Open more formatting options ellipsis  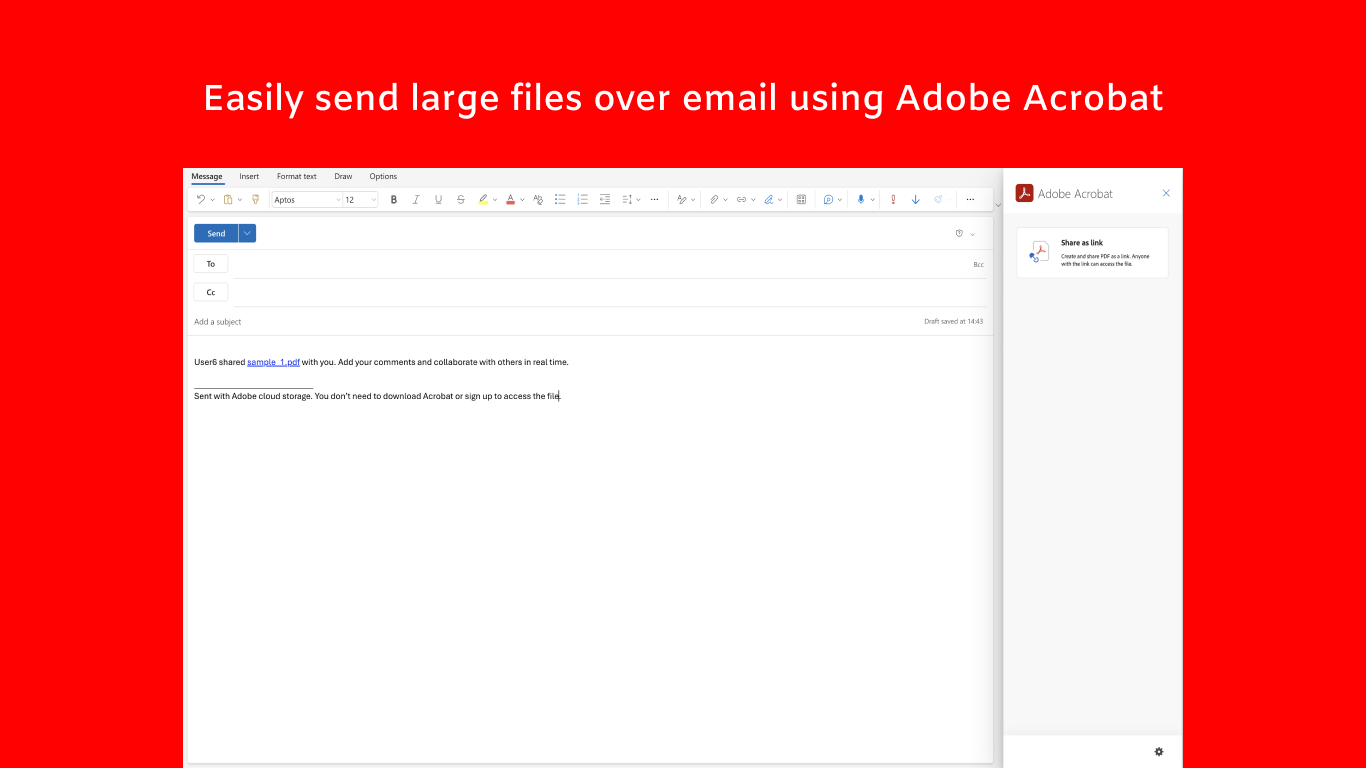point(654,199)
